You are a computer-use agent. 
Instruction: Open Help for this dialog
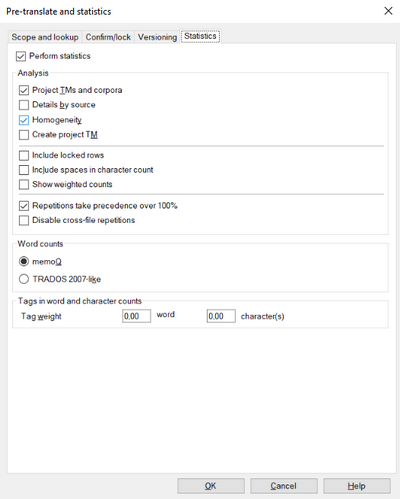coord(357,486)
